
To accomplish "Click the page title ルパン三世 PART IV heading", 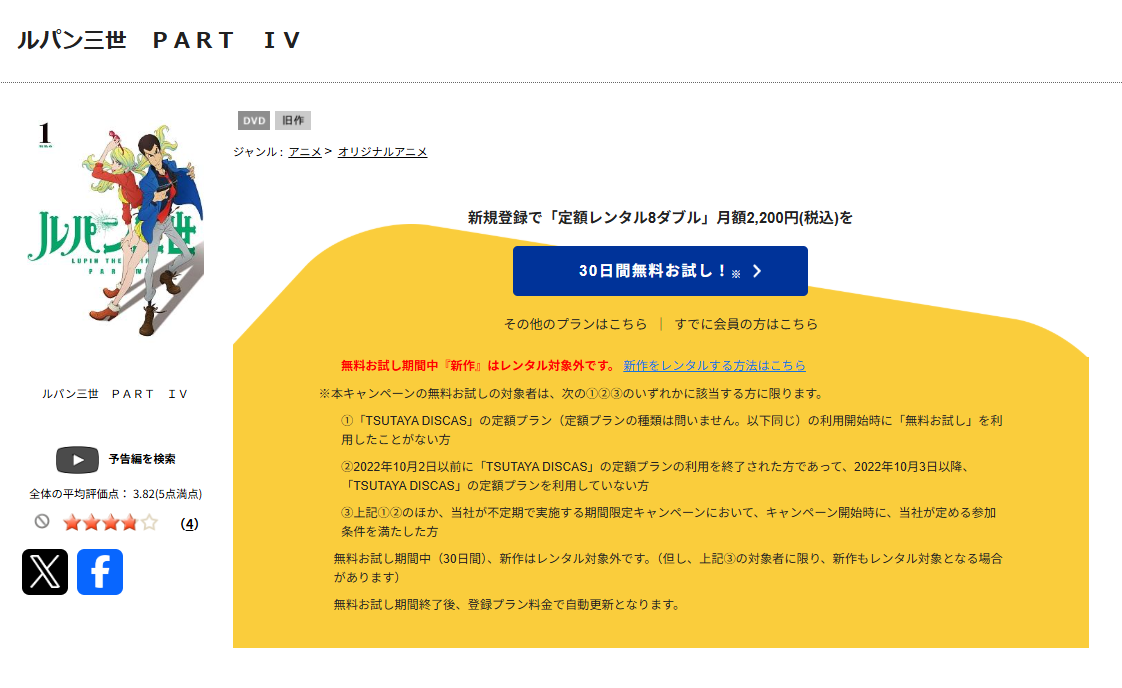I will (160, 40).
